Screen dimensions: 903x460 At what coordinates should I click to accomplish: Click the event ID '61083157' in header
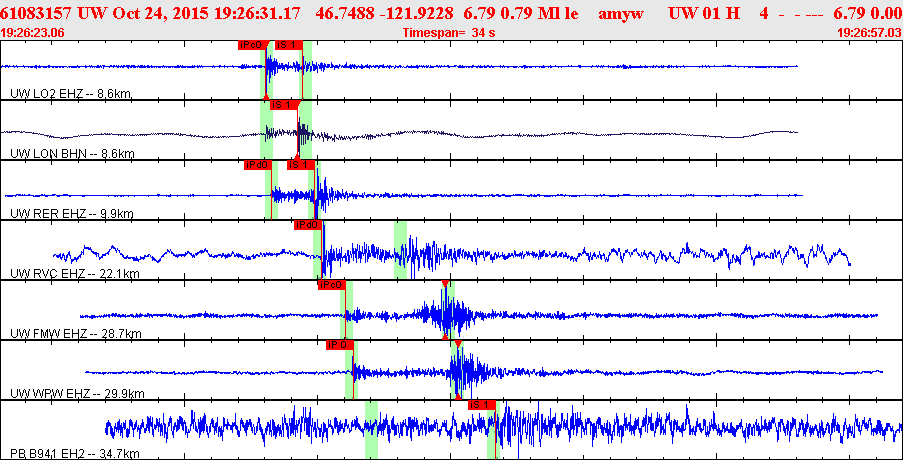click(x=39, y=13)
